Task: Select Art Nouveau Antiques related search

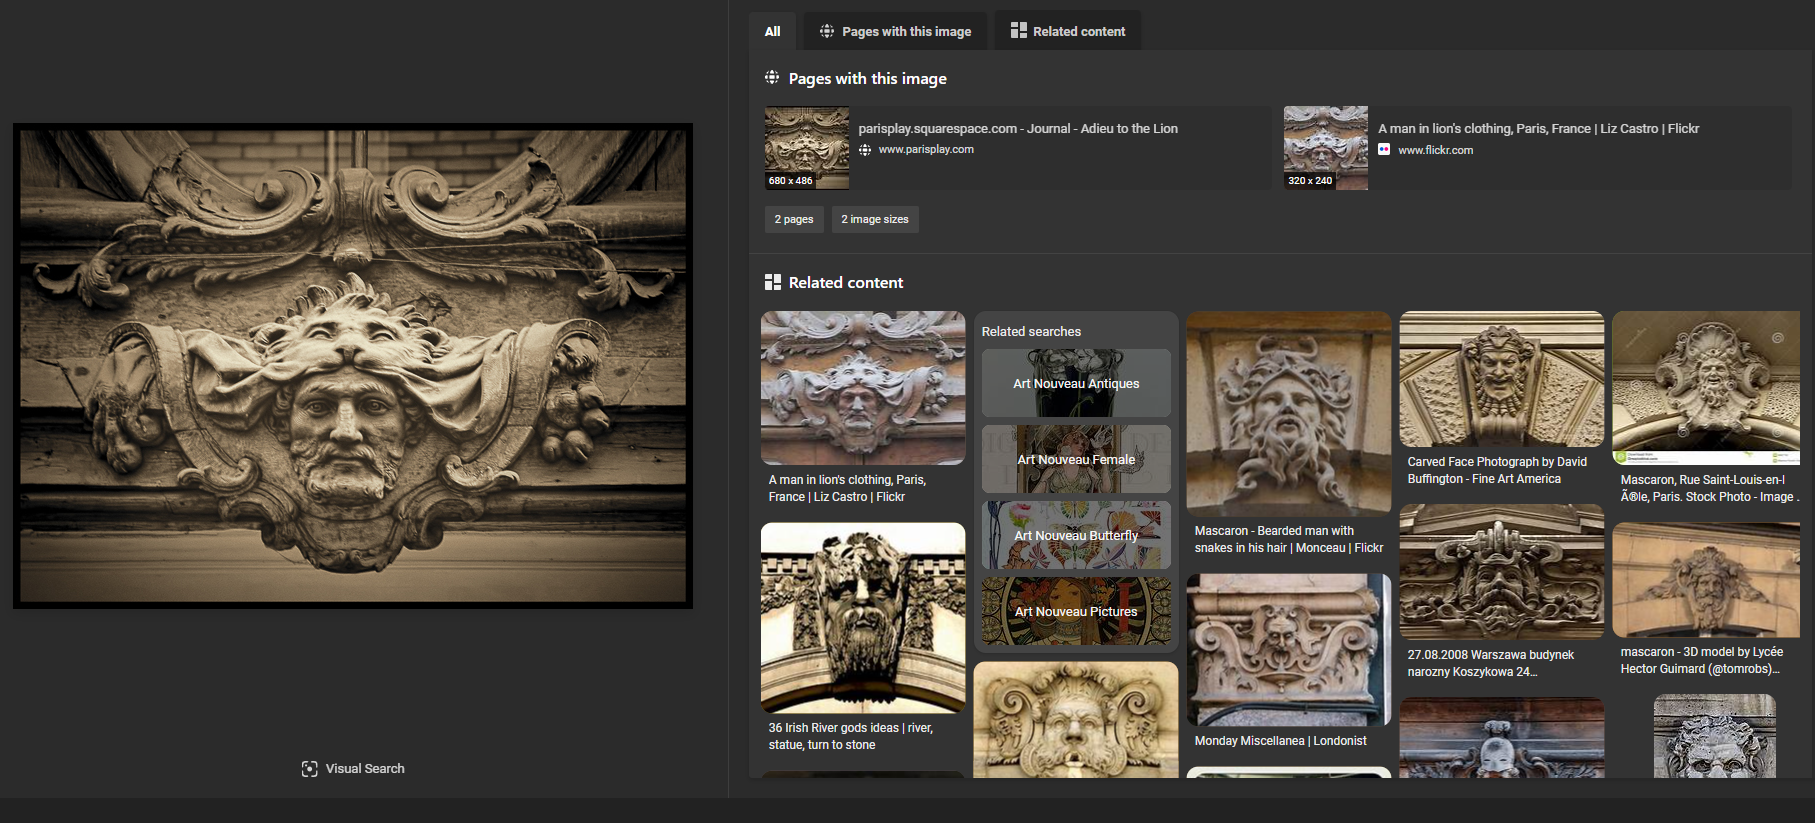Action: tap(1076, 383)
